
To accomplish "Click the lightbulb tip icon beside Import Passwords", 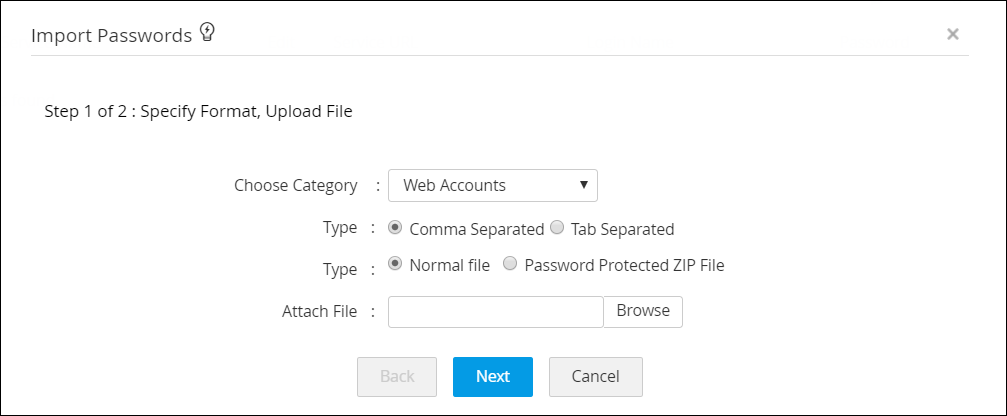I will 208,33.
